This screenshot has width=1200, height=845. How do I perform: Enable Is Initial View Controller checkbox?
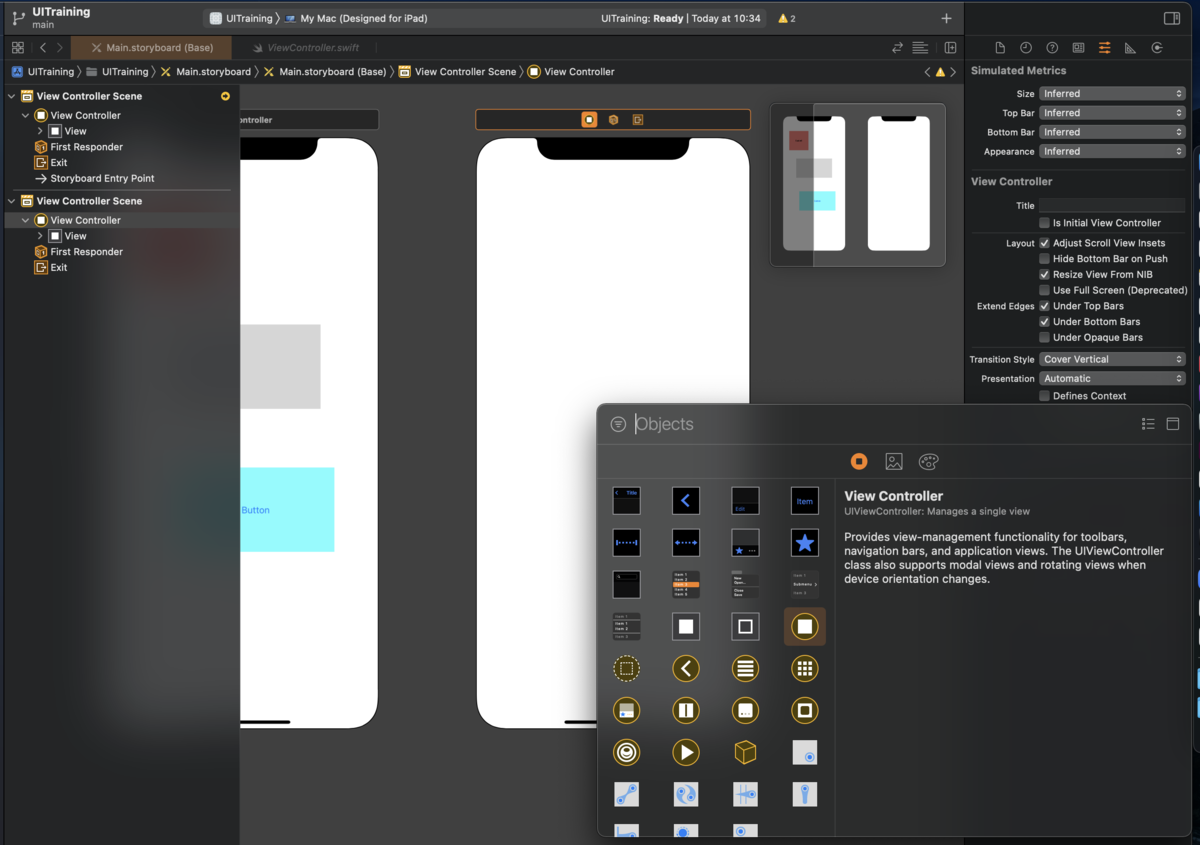point(1044,223)
